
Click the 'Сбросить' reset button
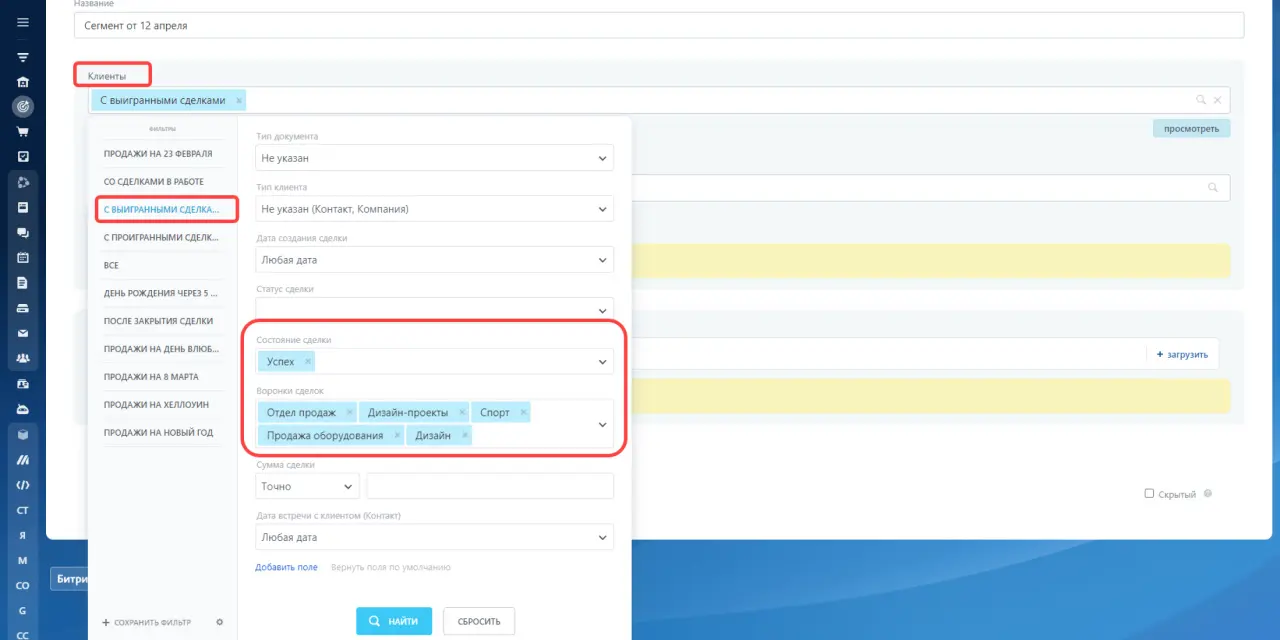tap(479, 621)
